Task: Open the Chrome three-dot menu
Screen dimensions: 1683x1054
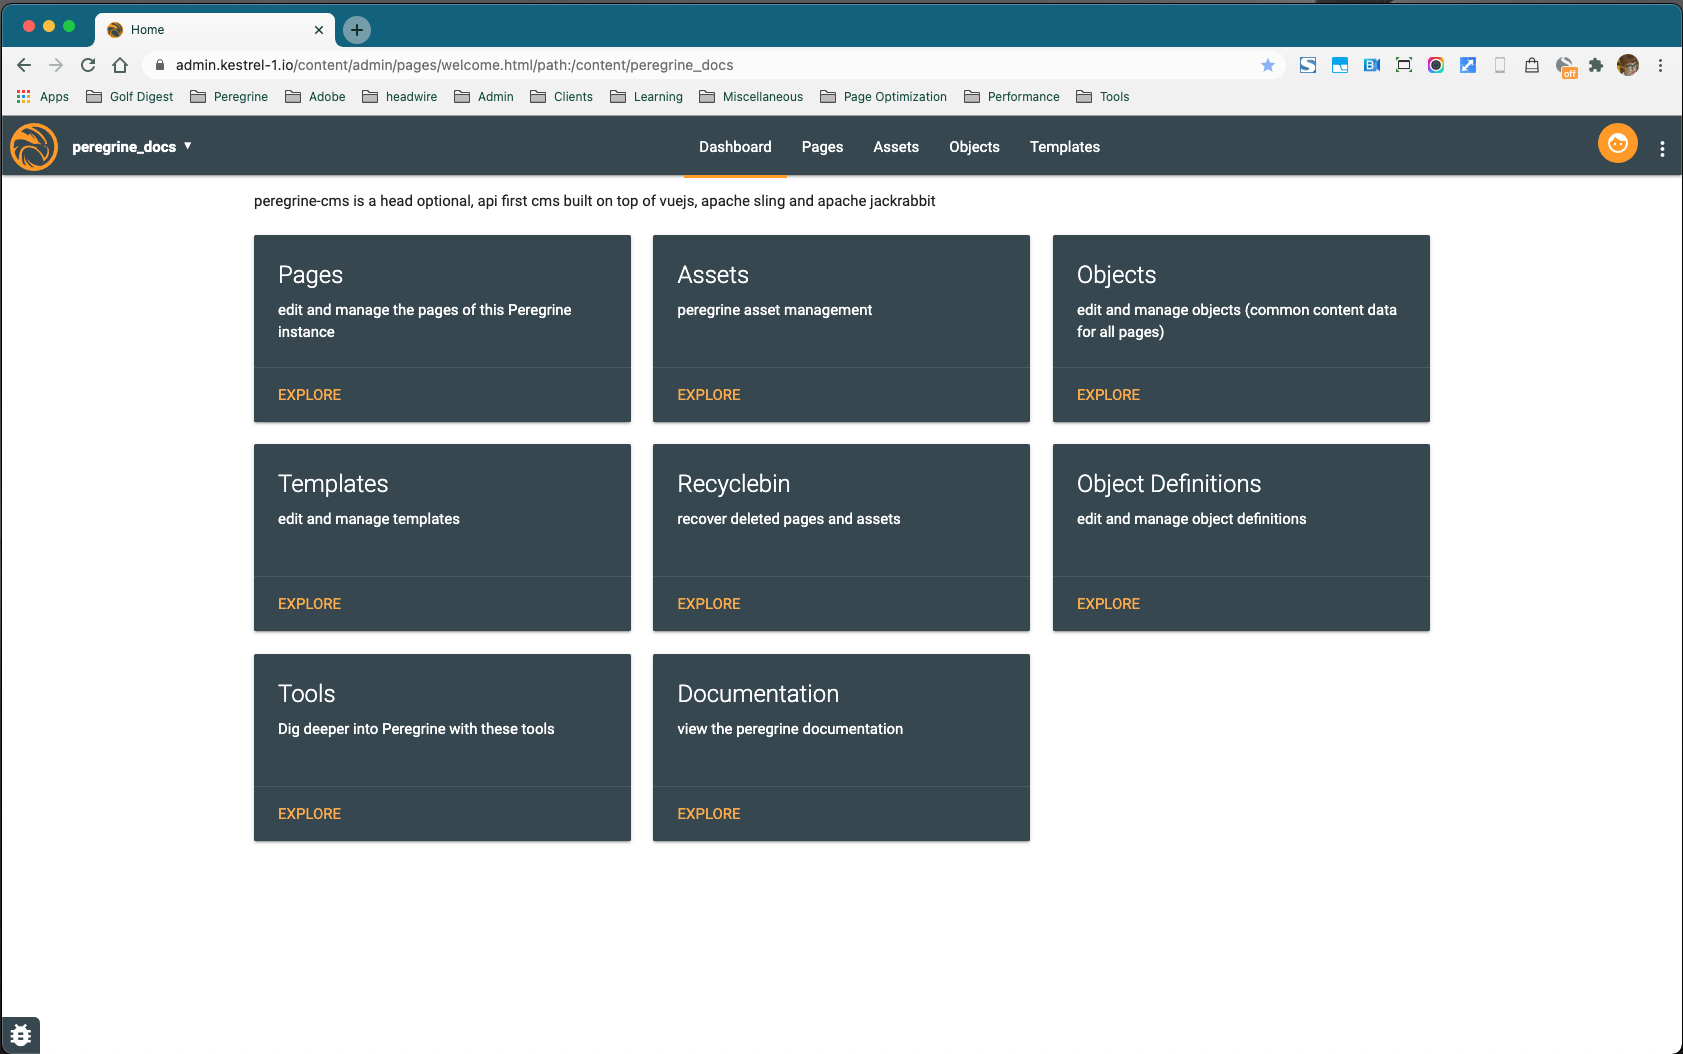Action: pos(1660,65)
